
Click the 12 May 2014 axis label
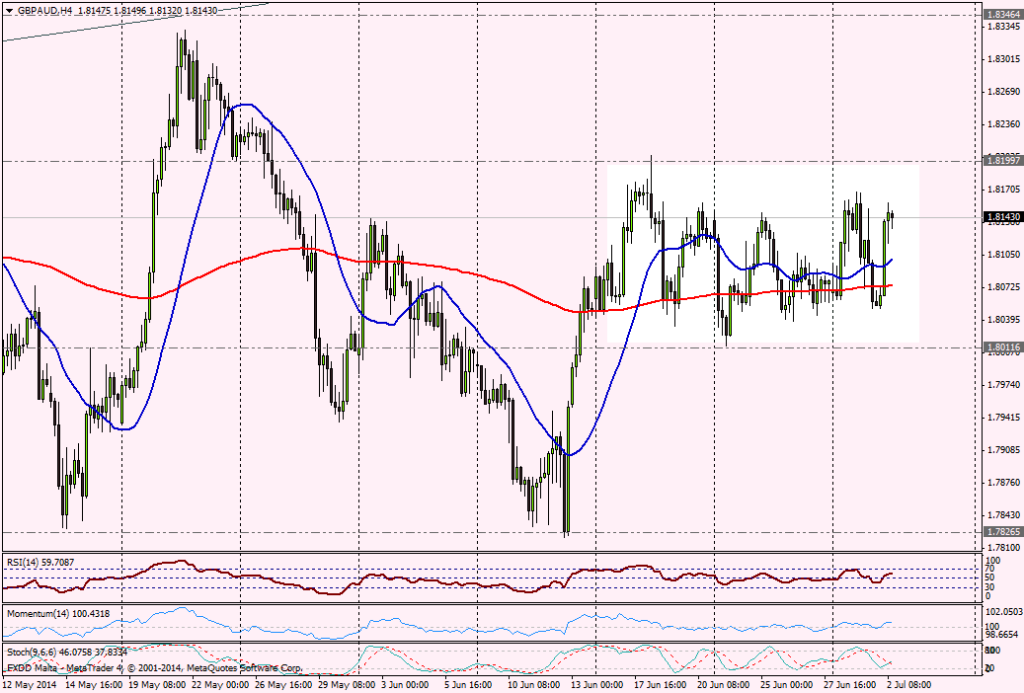tap(30, 684)
